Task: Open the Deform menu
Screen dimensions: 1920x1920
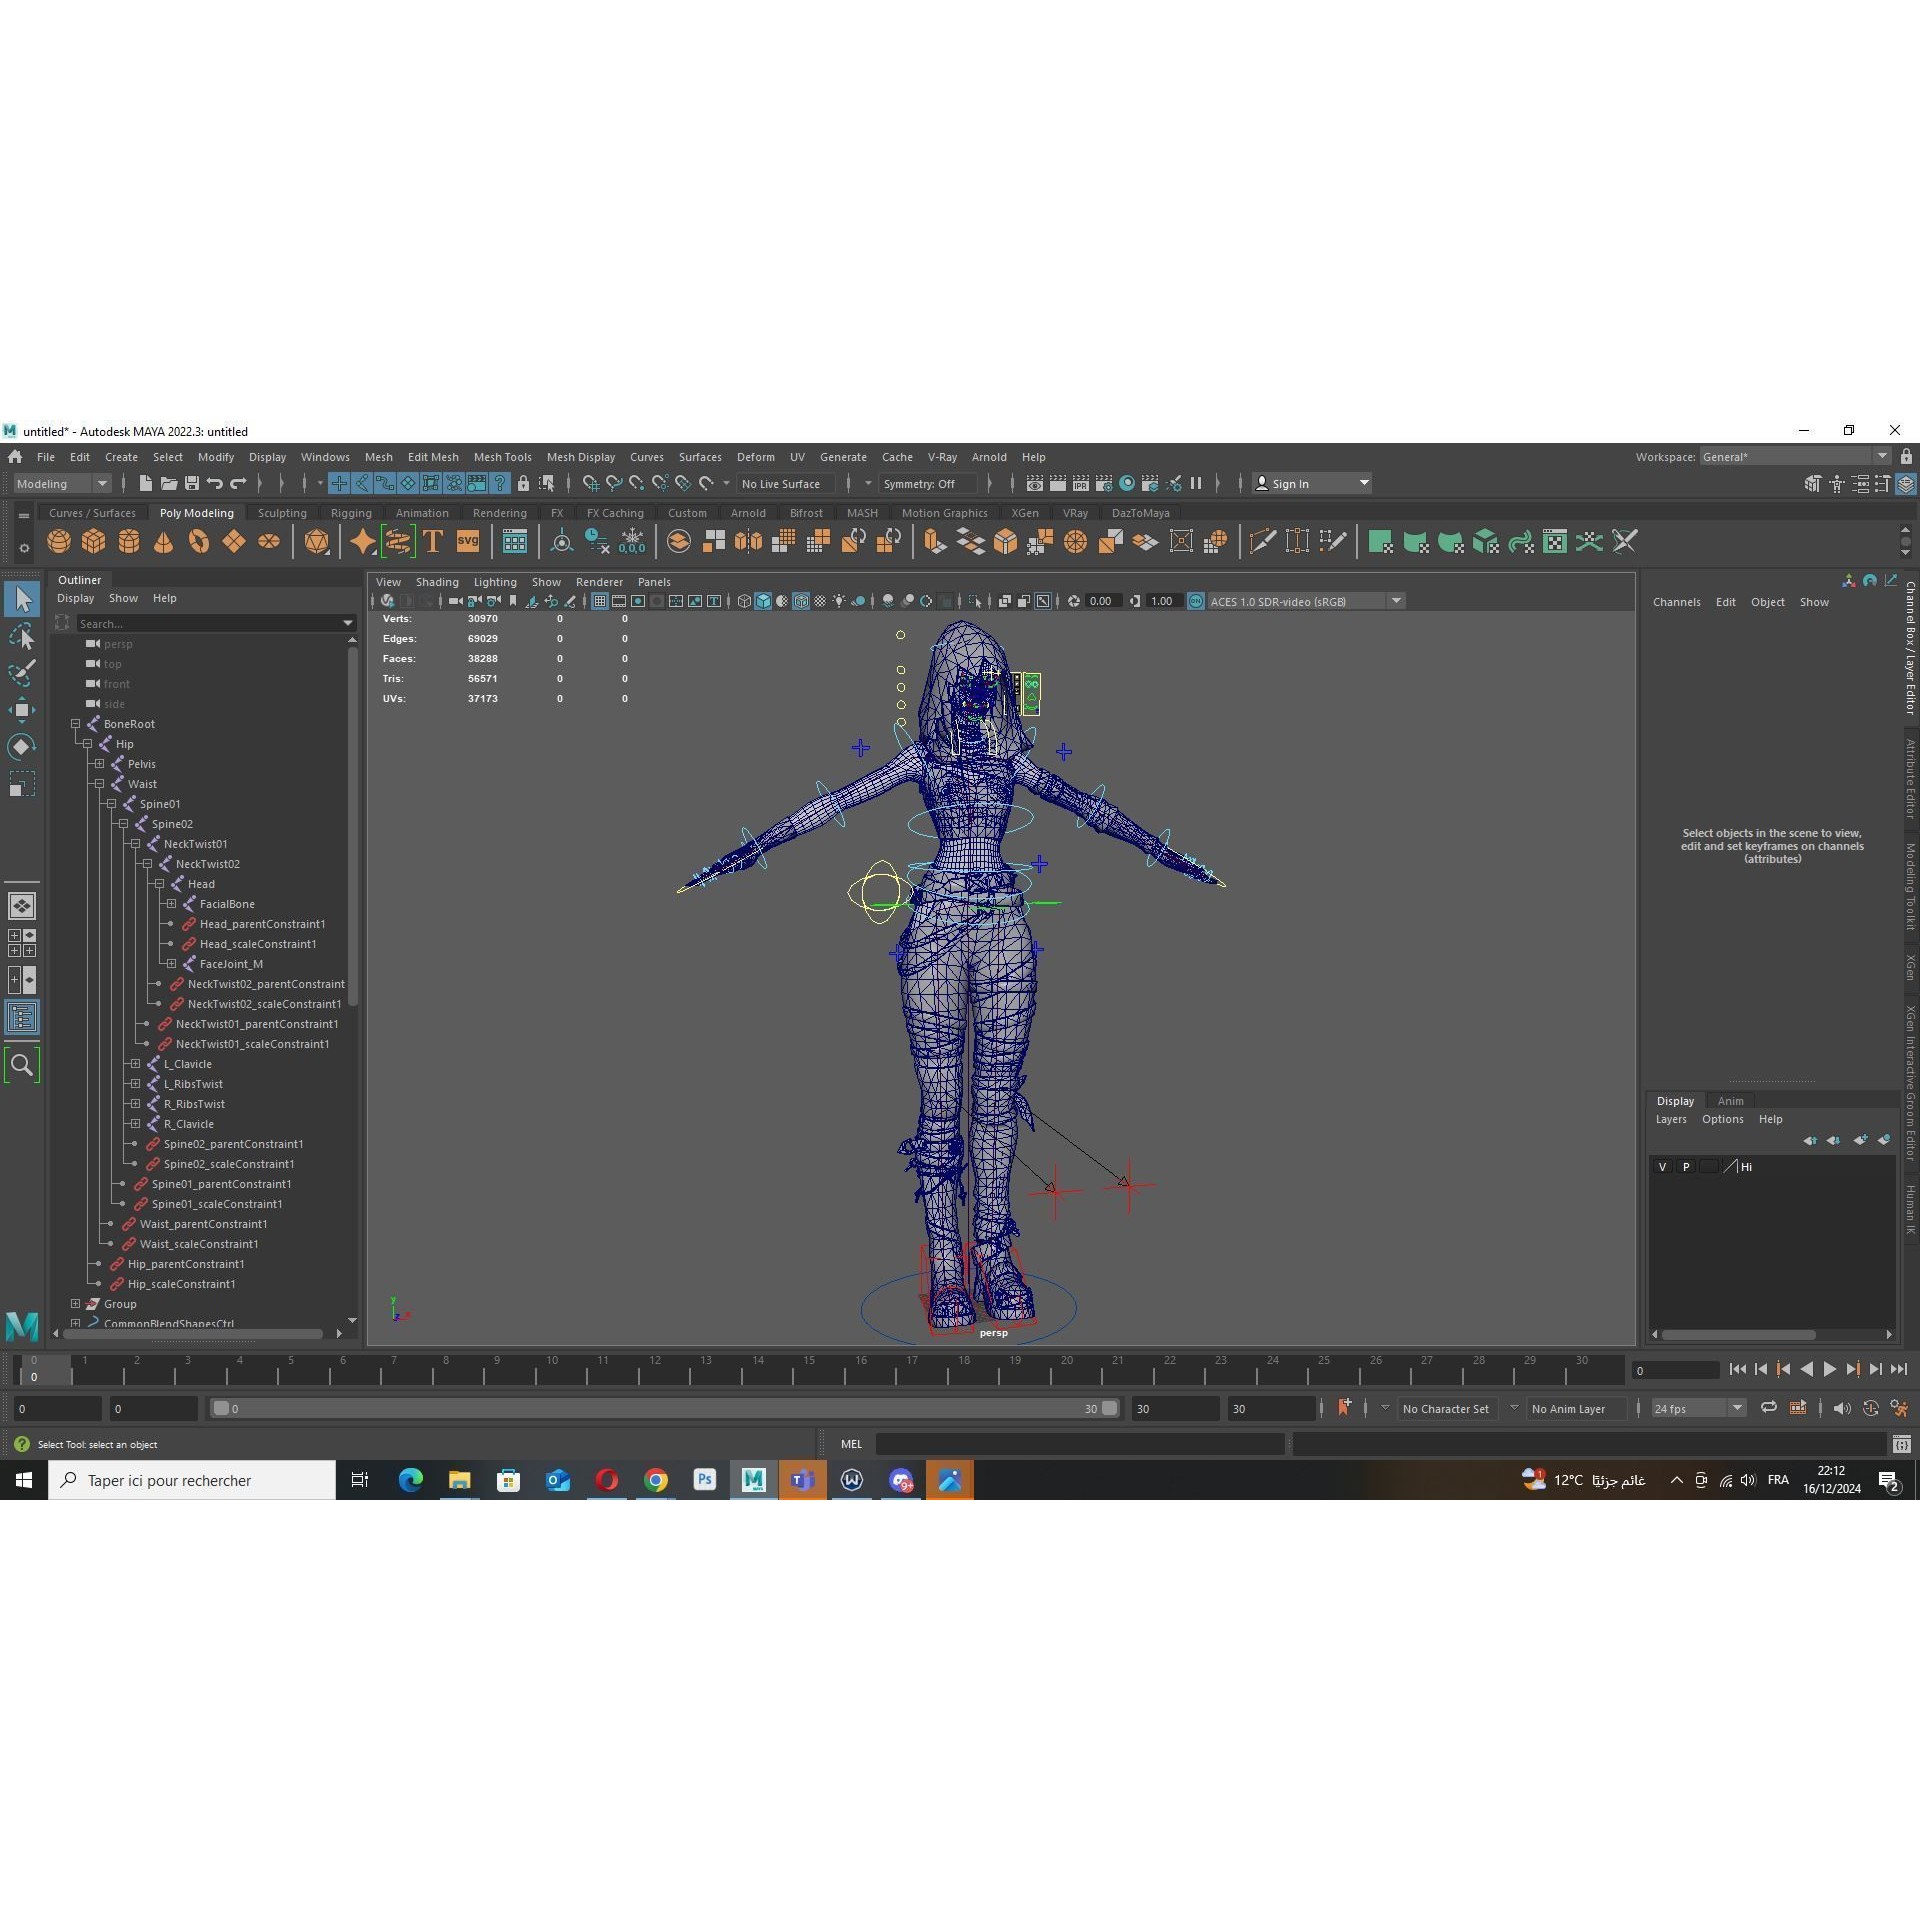Action: (x=755, y=457)
